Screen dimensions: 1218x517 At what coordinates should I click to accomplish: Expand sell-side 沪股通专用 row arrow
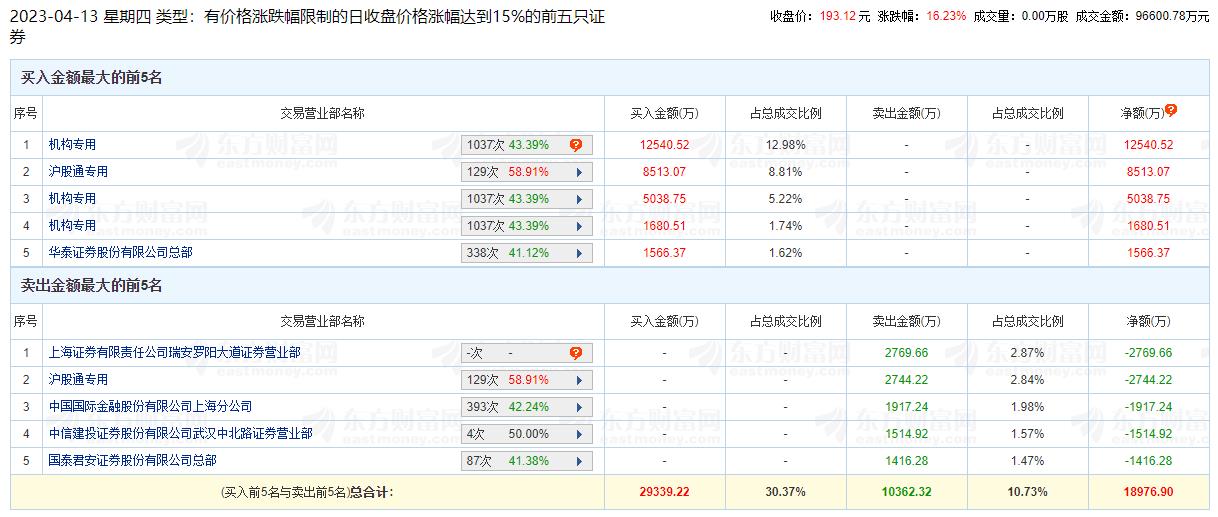point(579,380)
